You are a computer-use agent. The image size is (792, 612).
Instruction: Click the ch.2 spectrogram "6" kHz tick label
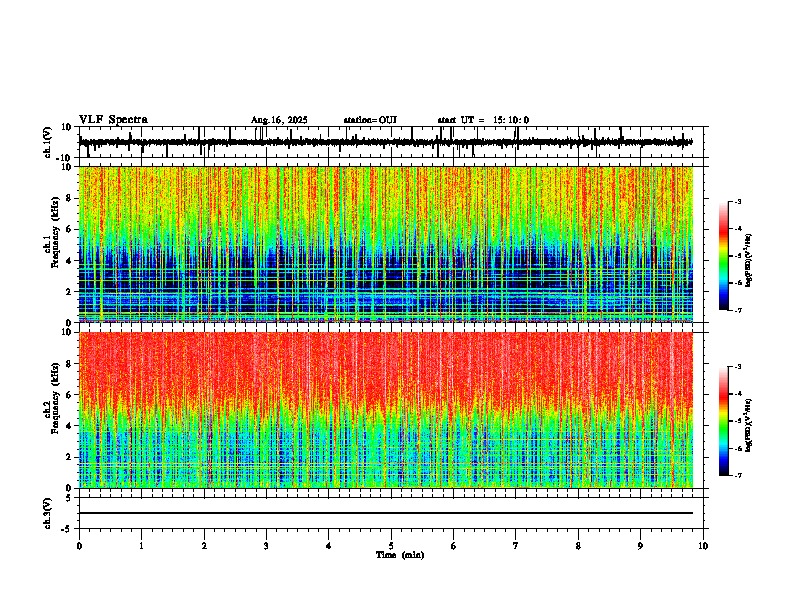[70, 394]
